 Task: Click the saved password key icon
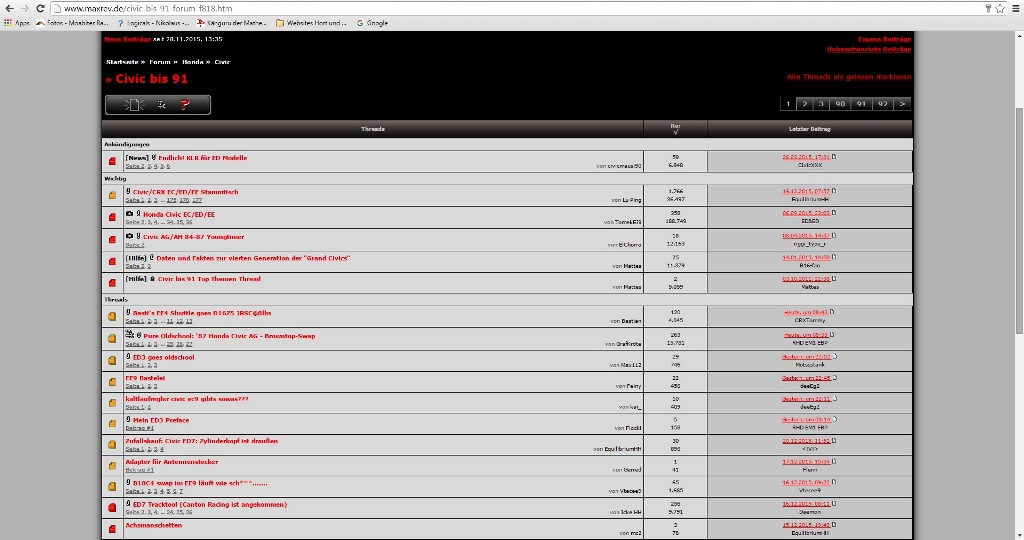pos(987,7)
